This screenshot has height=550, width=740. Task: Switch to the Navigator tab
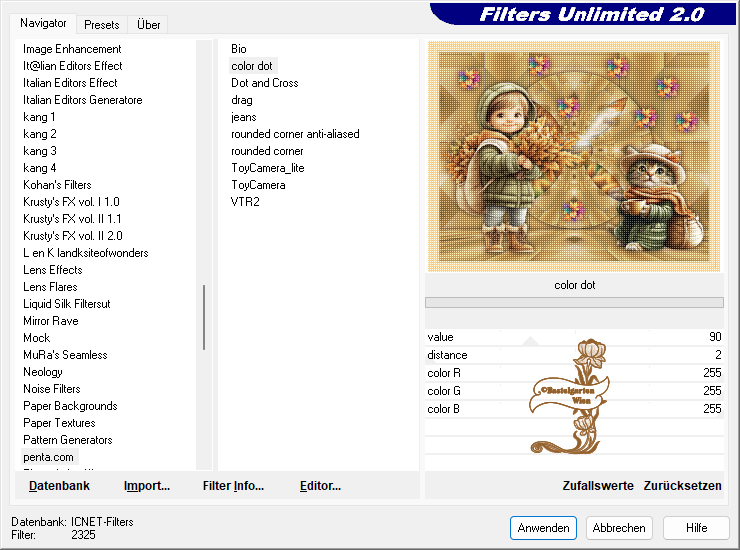(43, 23)
